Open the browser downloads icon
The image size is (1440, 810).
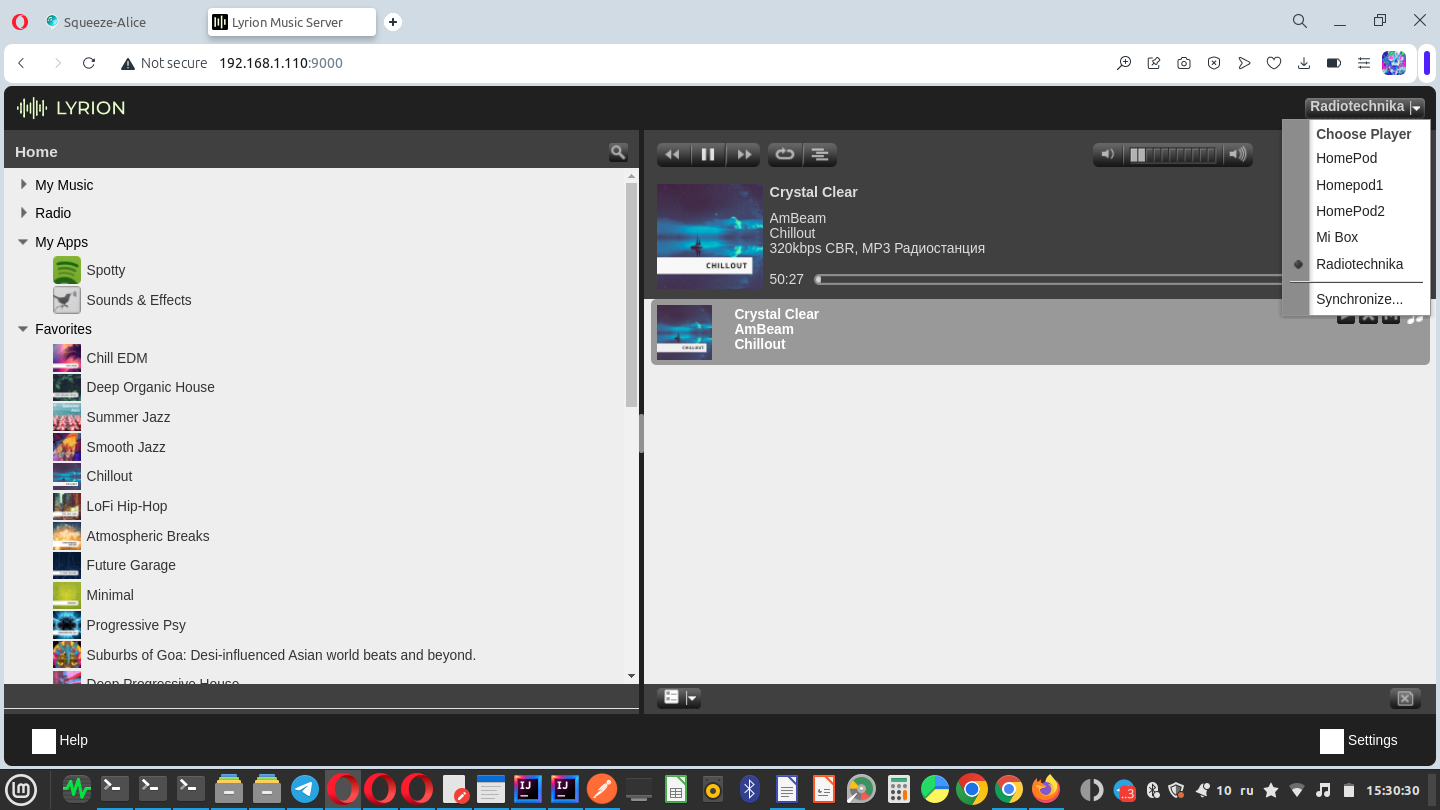tap(1304, 63)
